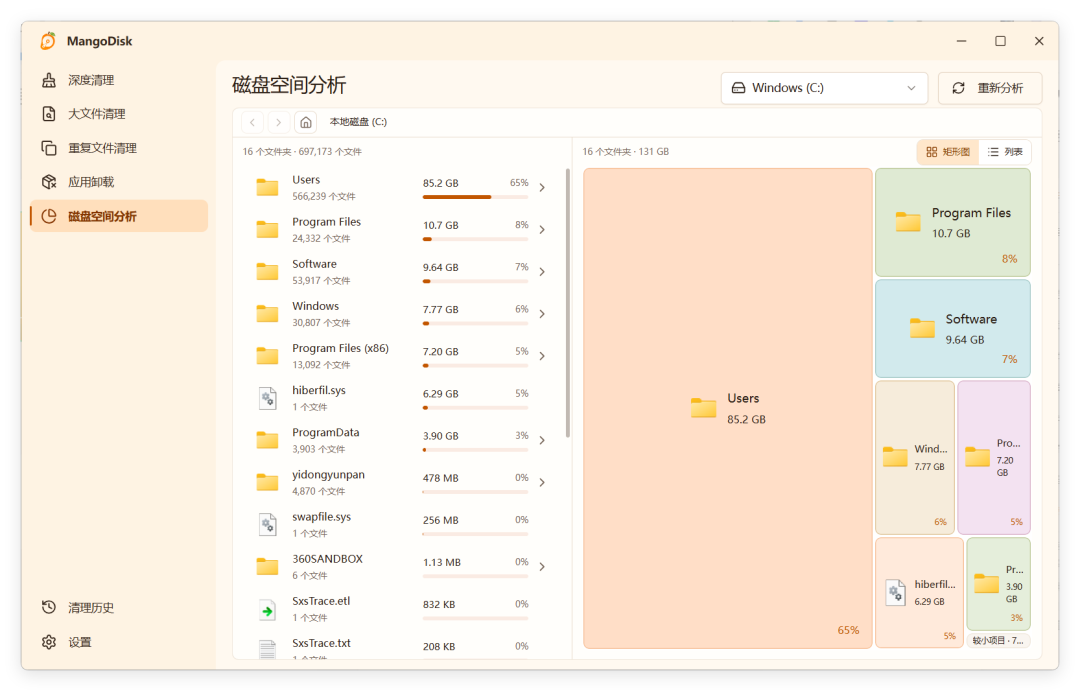1080x691 pixels.
Task: Click the "6.29 GB" size of hiberfil.sys
Action: (440, 394)
